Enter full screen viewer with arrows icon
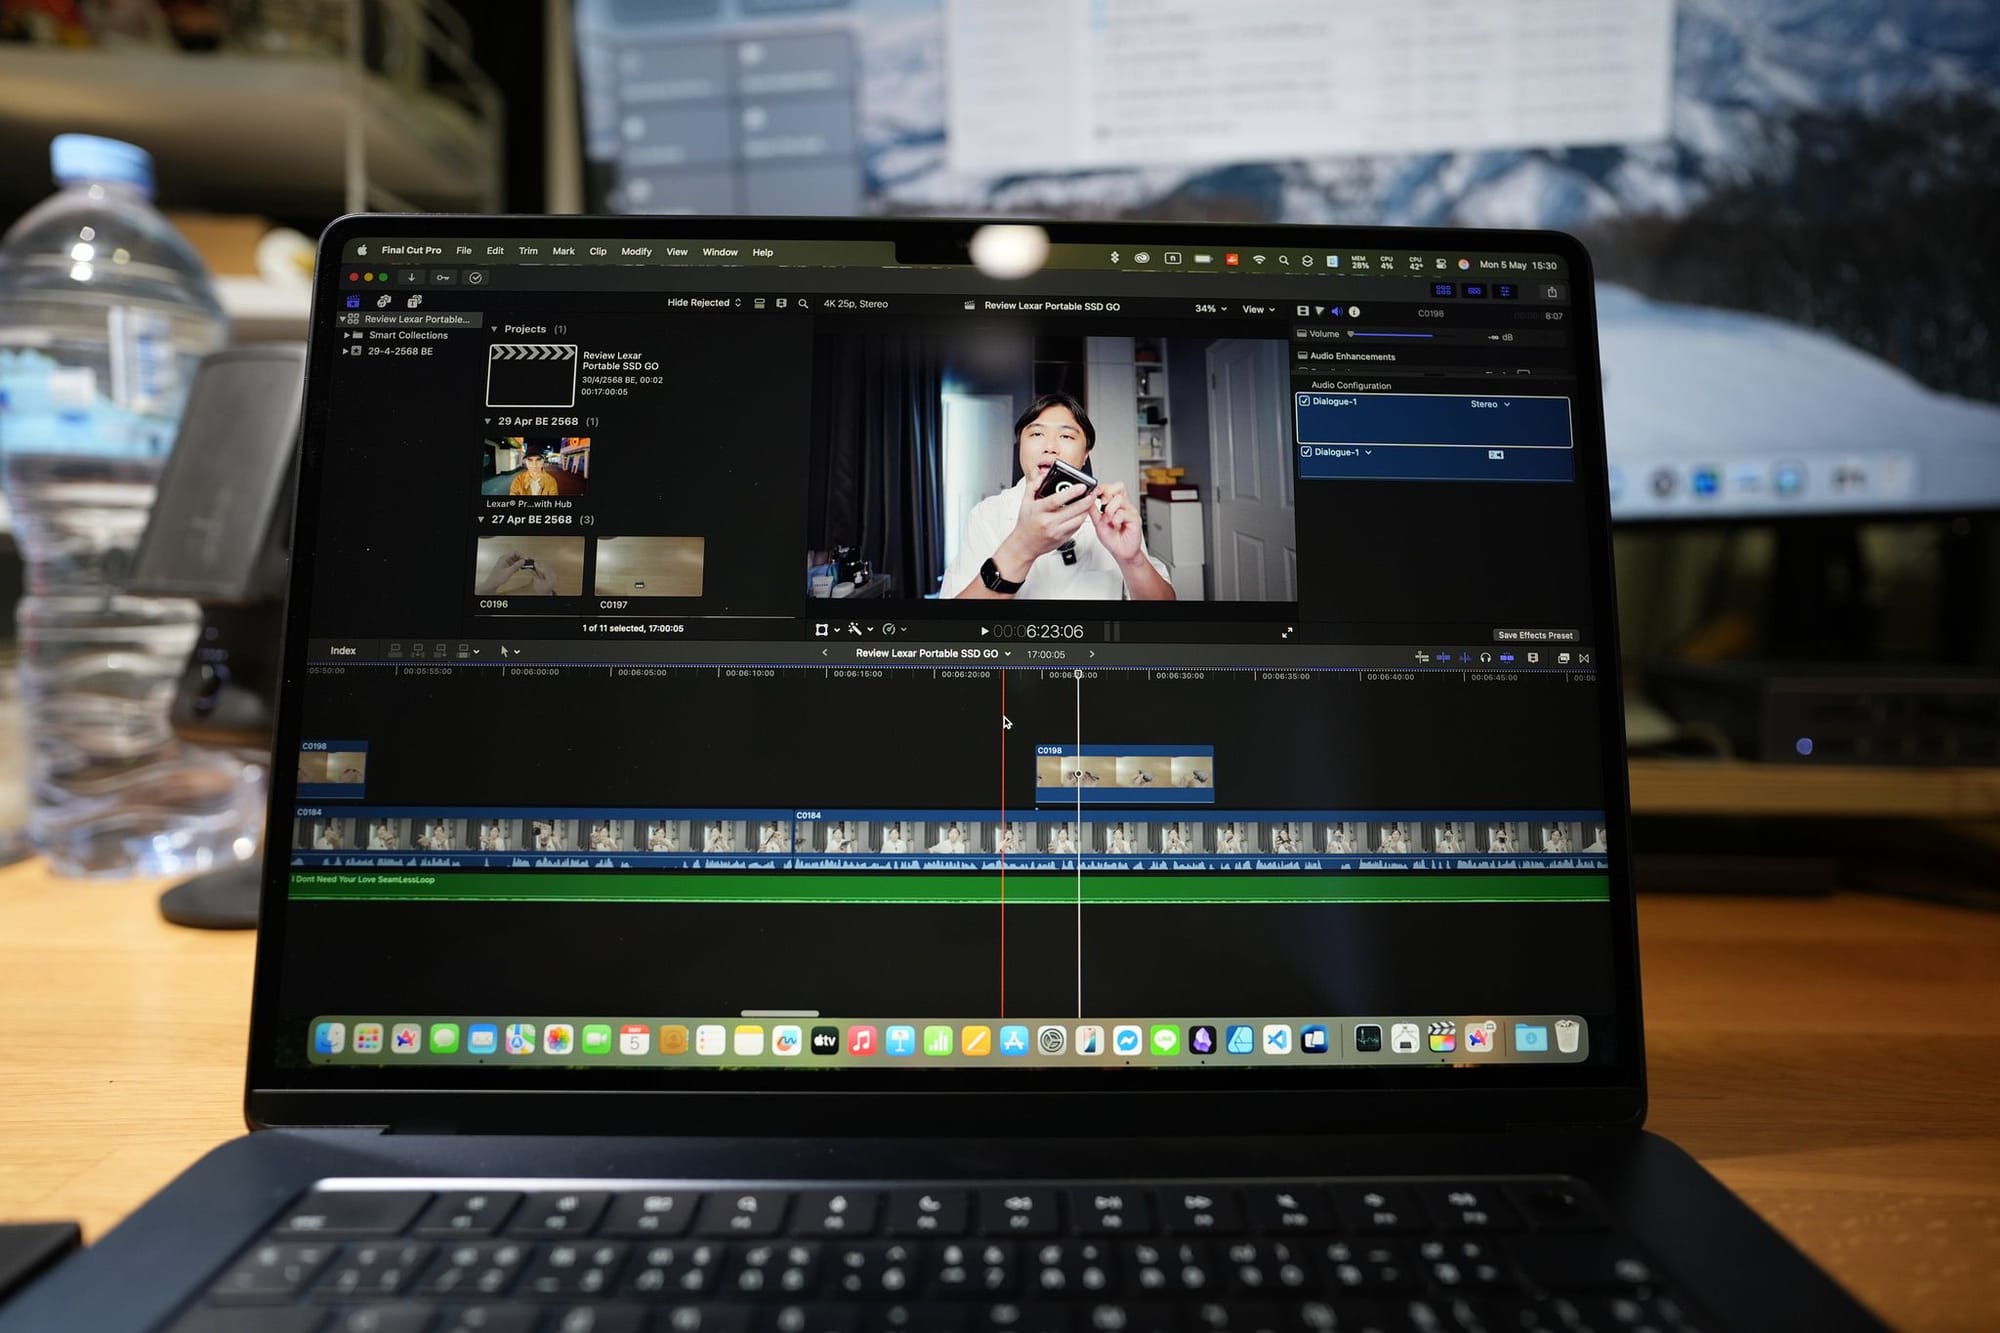This screenshot has width=2000, height=1333. coord(1287,632)
